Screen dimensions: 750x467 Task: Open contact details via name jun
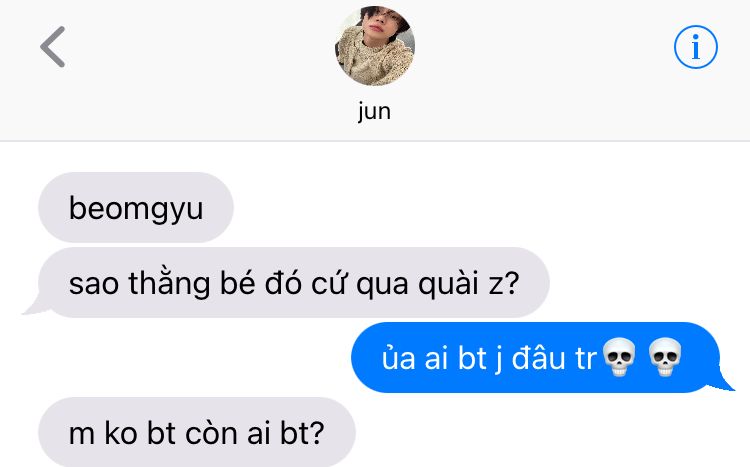pos(375,111)
